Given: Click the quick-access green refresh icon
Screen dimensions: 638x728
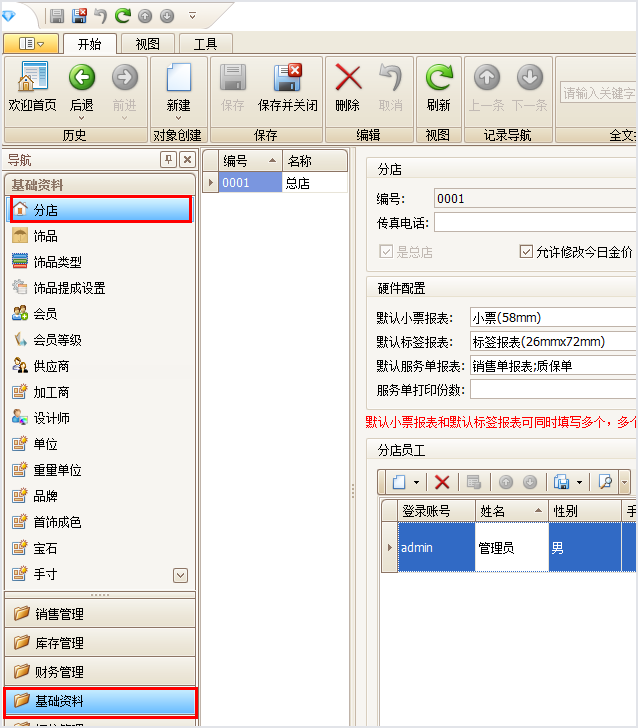Looking at the screenshot, I should coord(123,16).
